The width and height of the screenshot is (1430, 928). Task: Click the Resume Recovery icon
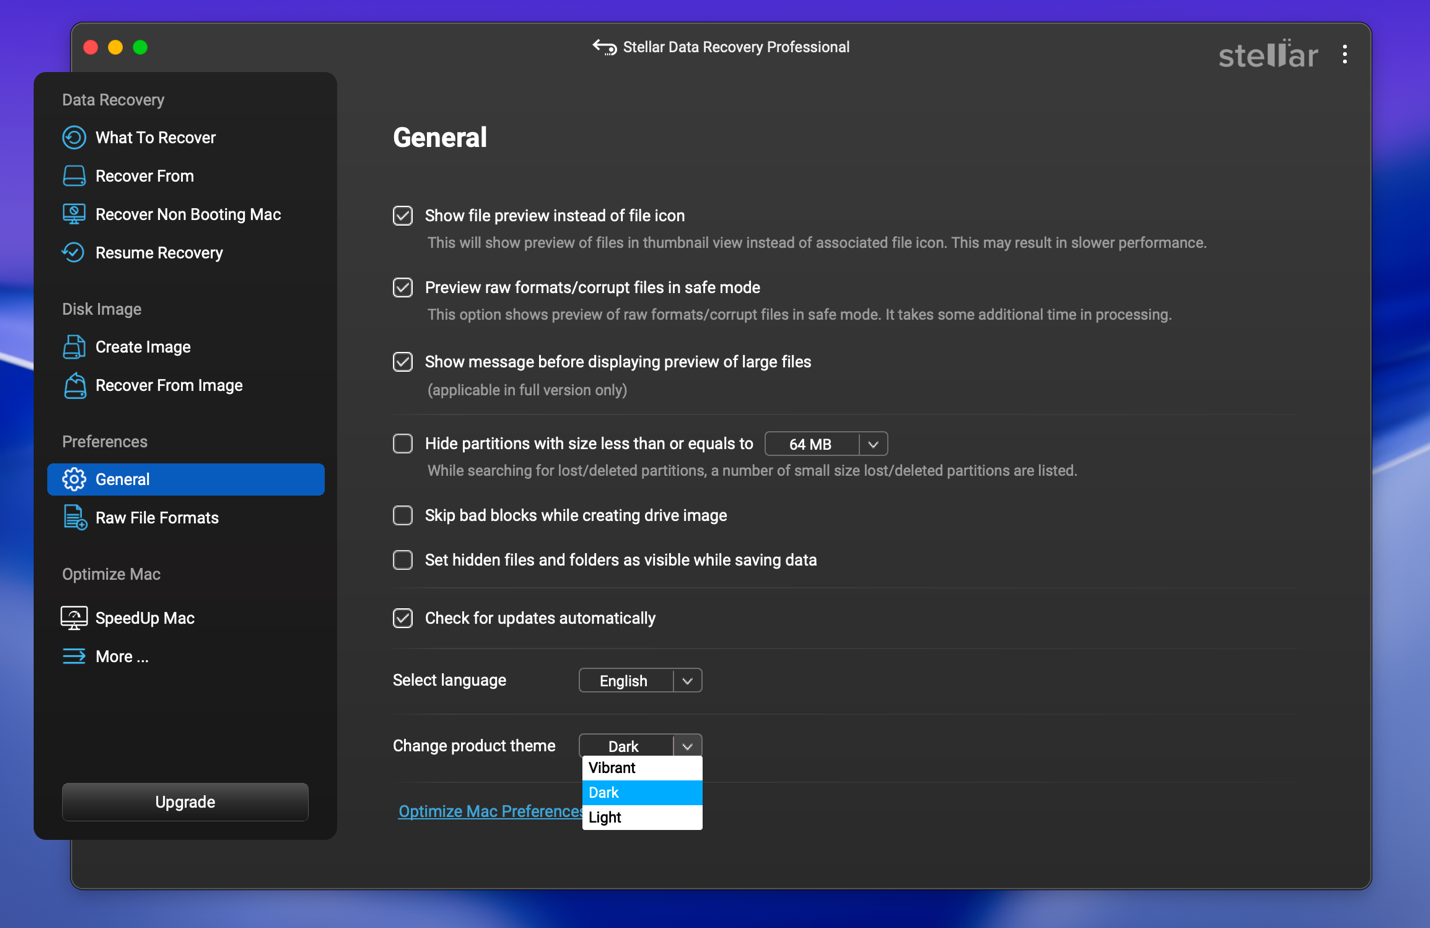74,253
